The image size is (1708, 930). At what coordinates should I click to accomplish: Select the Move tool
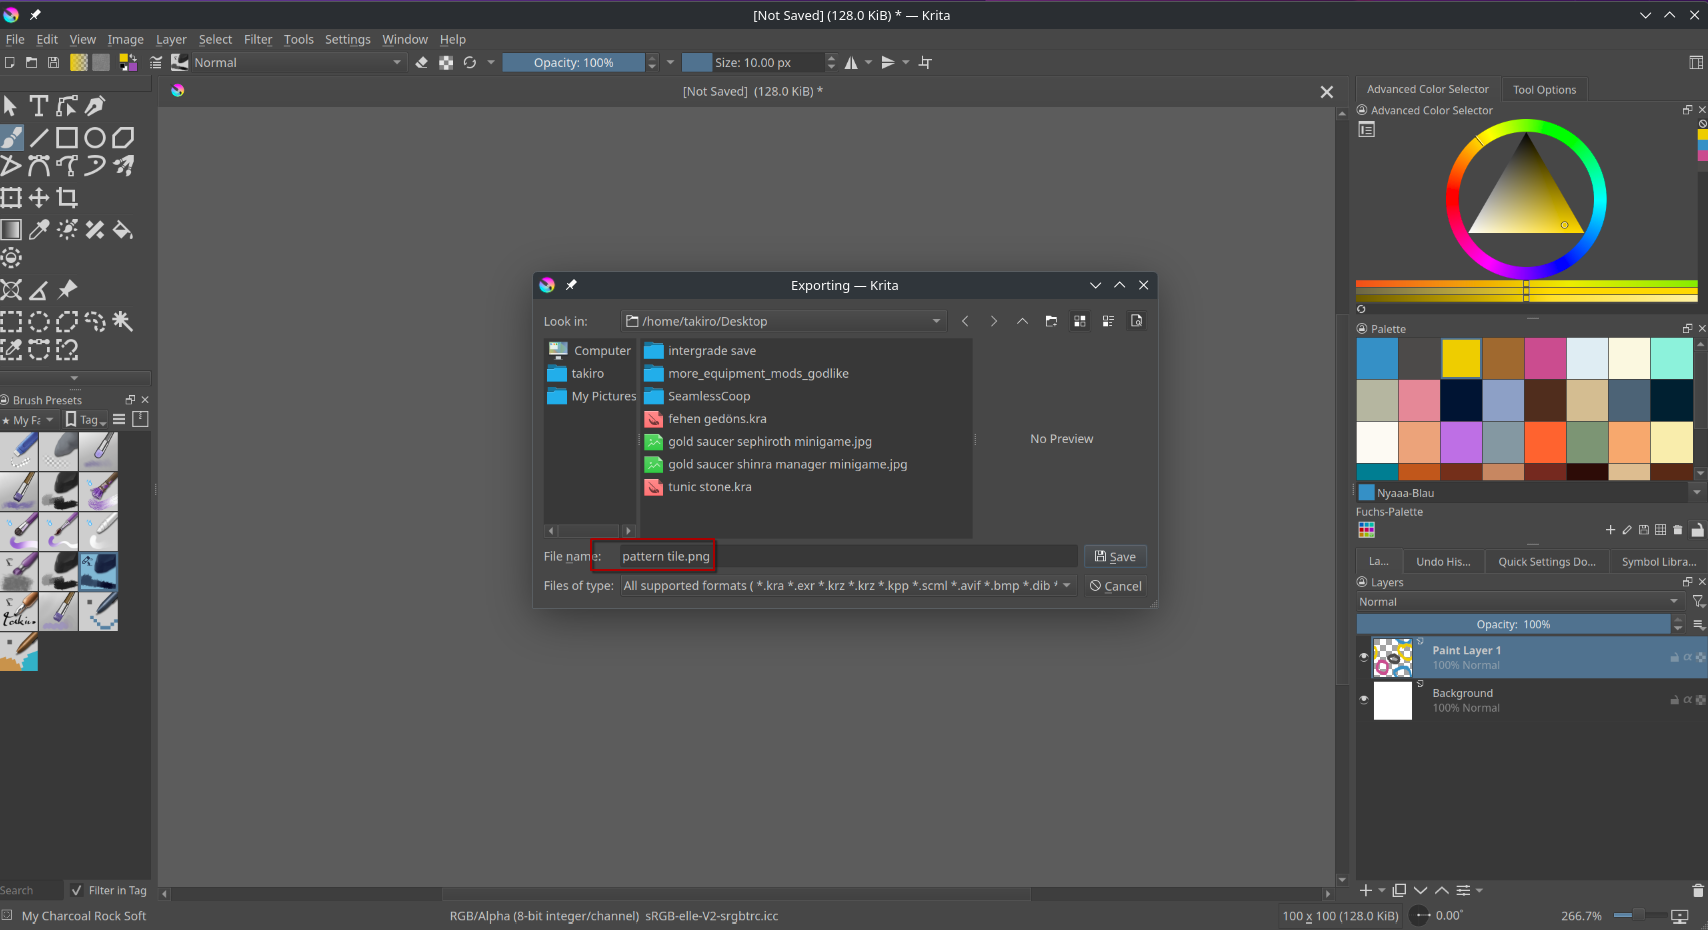click(39, 198)
